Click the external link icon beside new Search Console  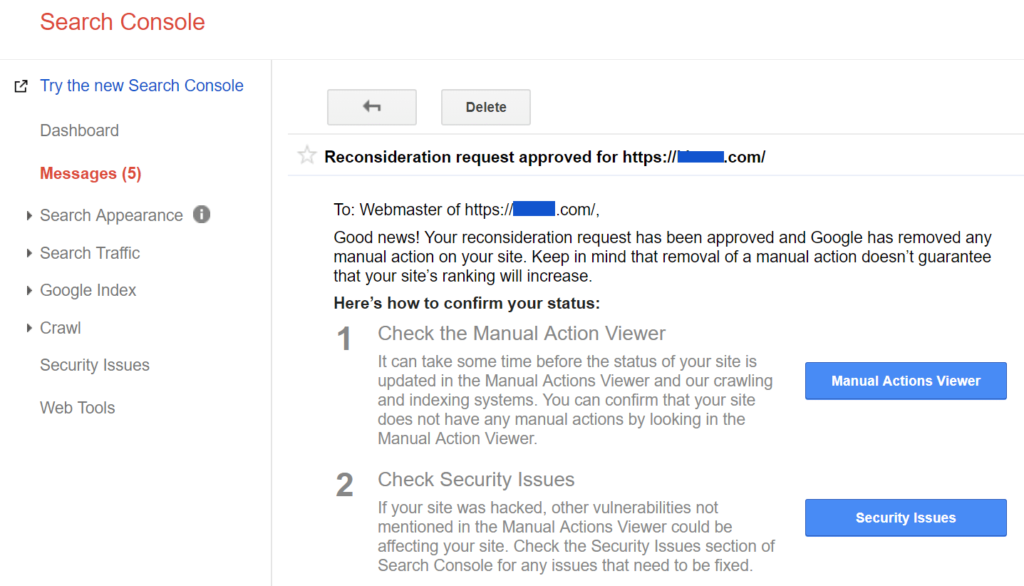tap(21, 86)
